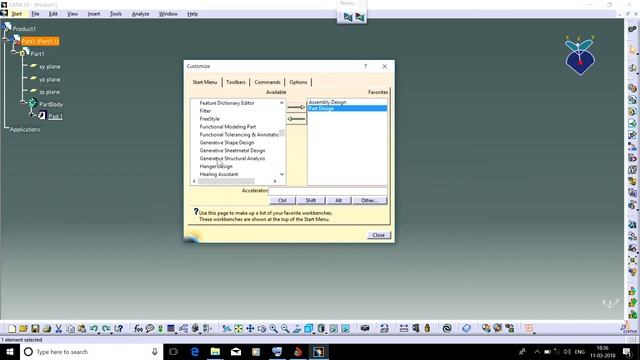Image resolution: width=640 pixels, height=360 pixels.
Task: Click the Fly Mode icon
Action: pos(227,329)
